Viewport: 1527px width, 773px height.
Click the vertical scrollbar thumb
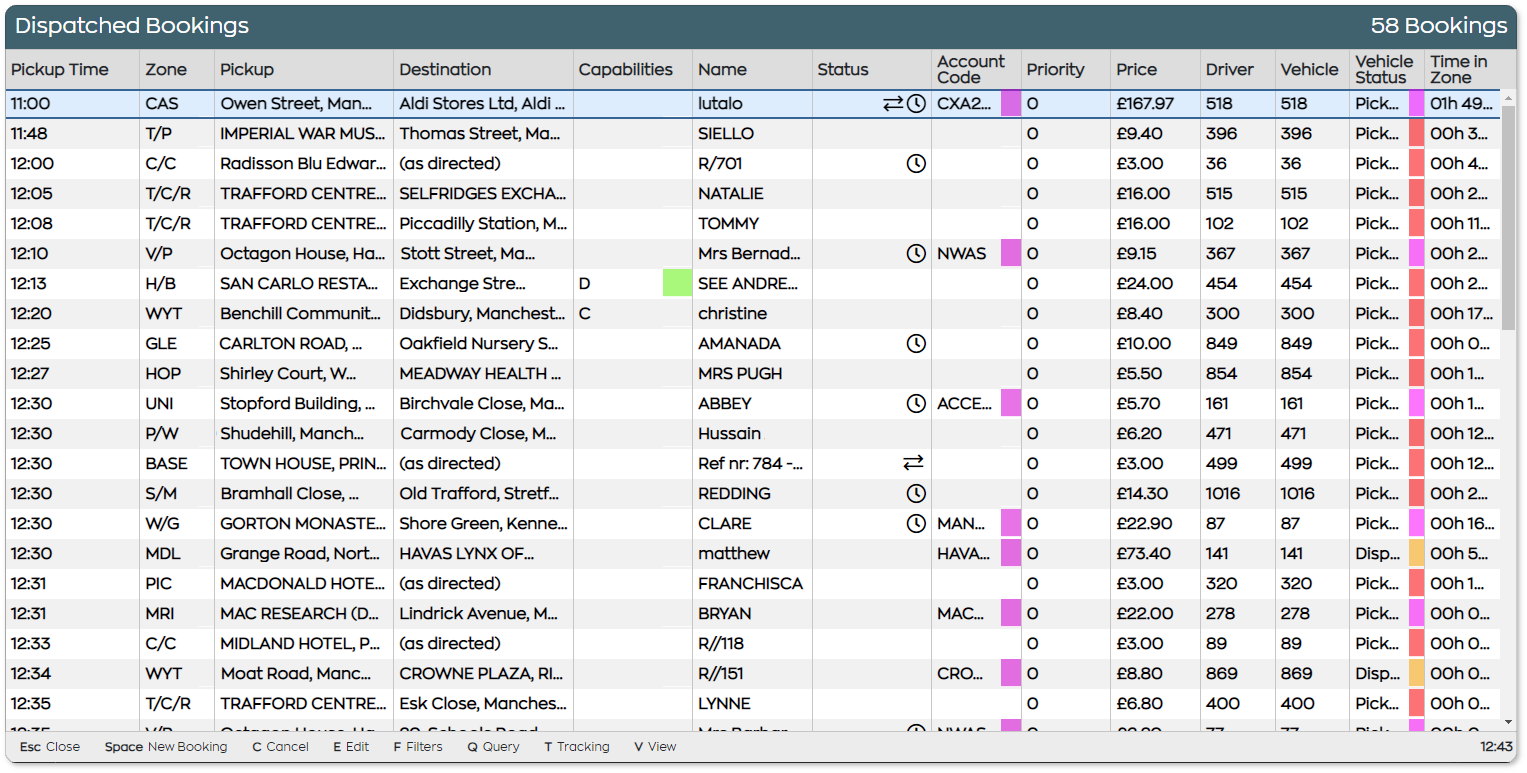pyautogui.click(x=1509, y=217)
